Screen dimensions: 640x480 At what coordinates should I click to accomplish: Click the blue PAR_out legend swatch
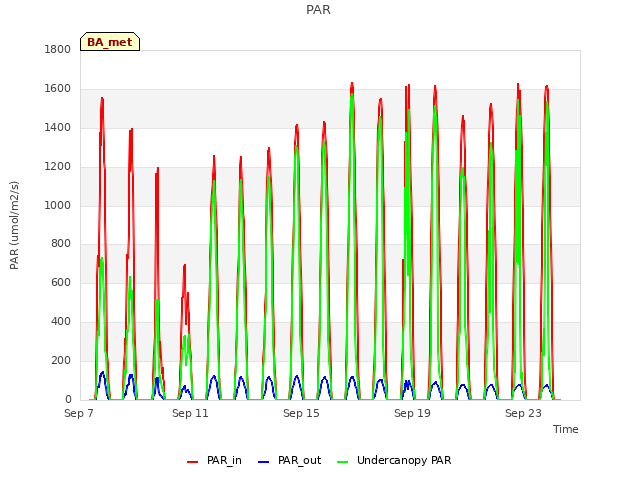pos(264,462)
